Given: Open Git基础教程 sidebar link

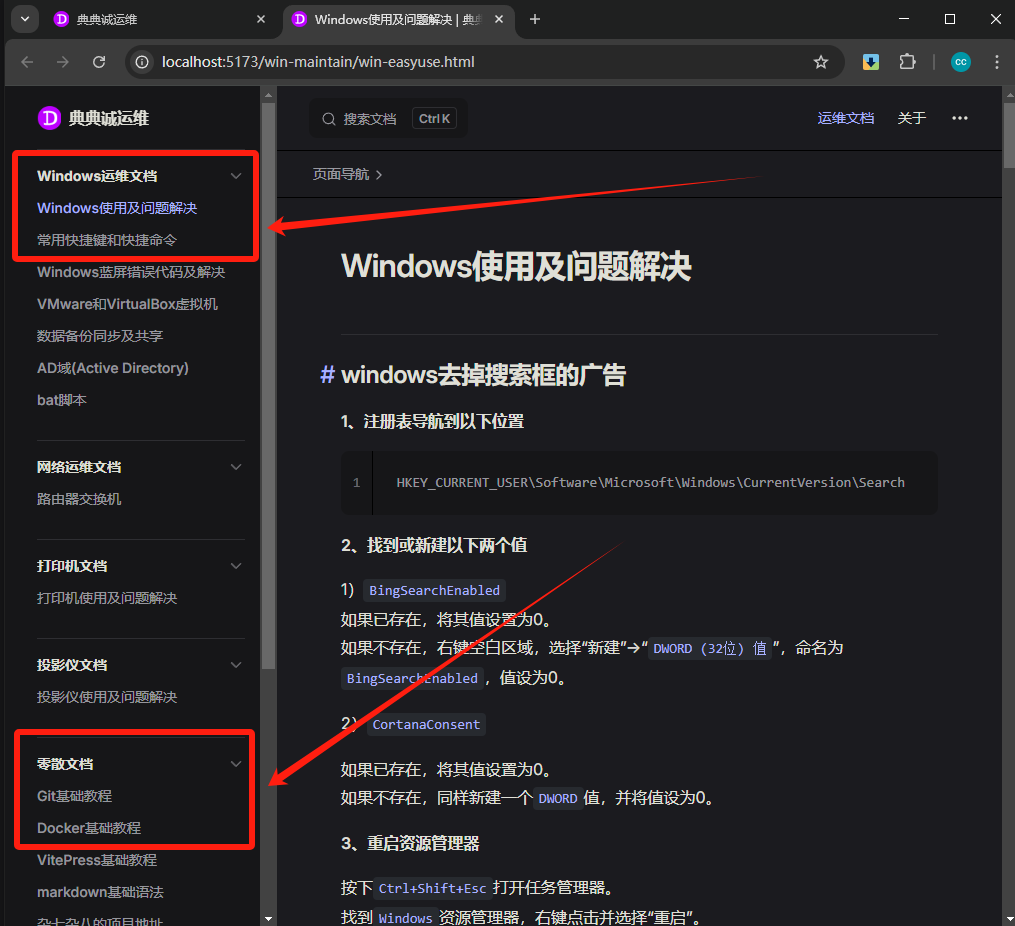Looking at the screenshot, I should tap(74, 796).
